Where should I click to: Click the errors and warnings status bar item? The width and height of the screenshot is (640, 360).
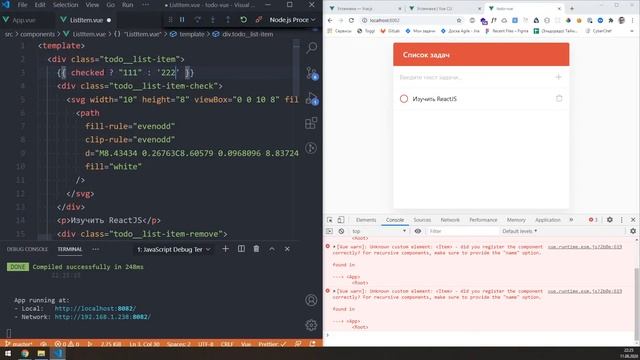[x=67, y=344]
